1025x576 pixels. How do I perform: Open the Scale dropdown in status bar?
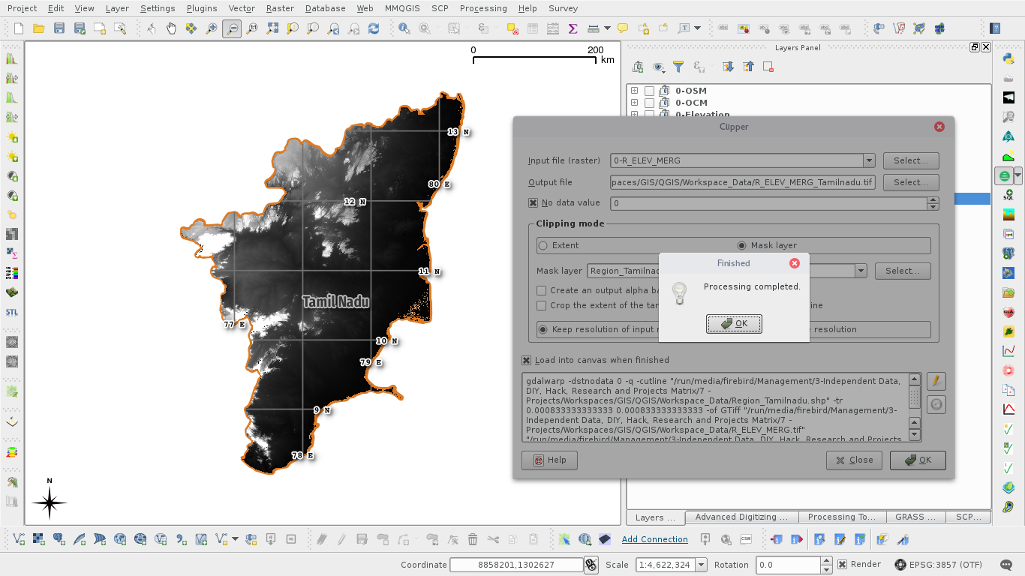701,565
